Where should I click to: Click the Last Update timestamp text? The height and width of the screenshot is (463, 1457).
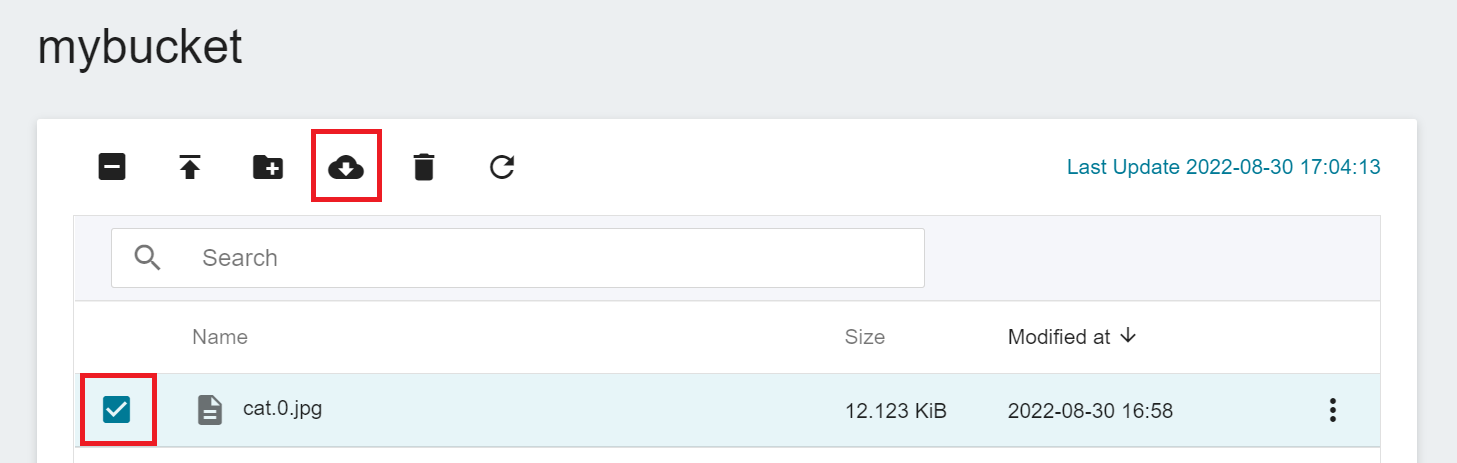point(1224,167)
